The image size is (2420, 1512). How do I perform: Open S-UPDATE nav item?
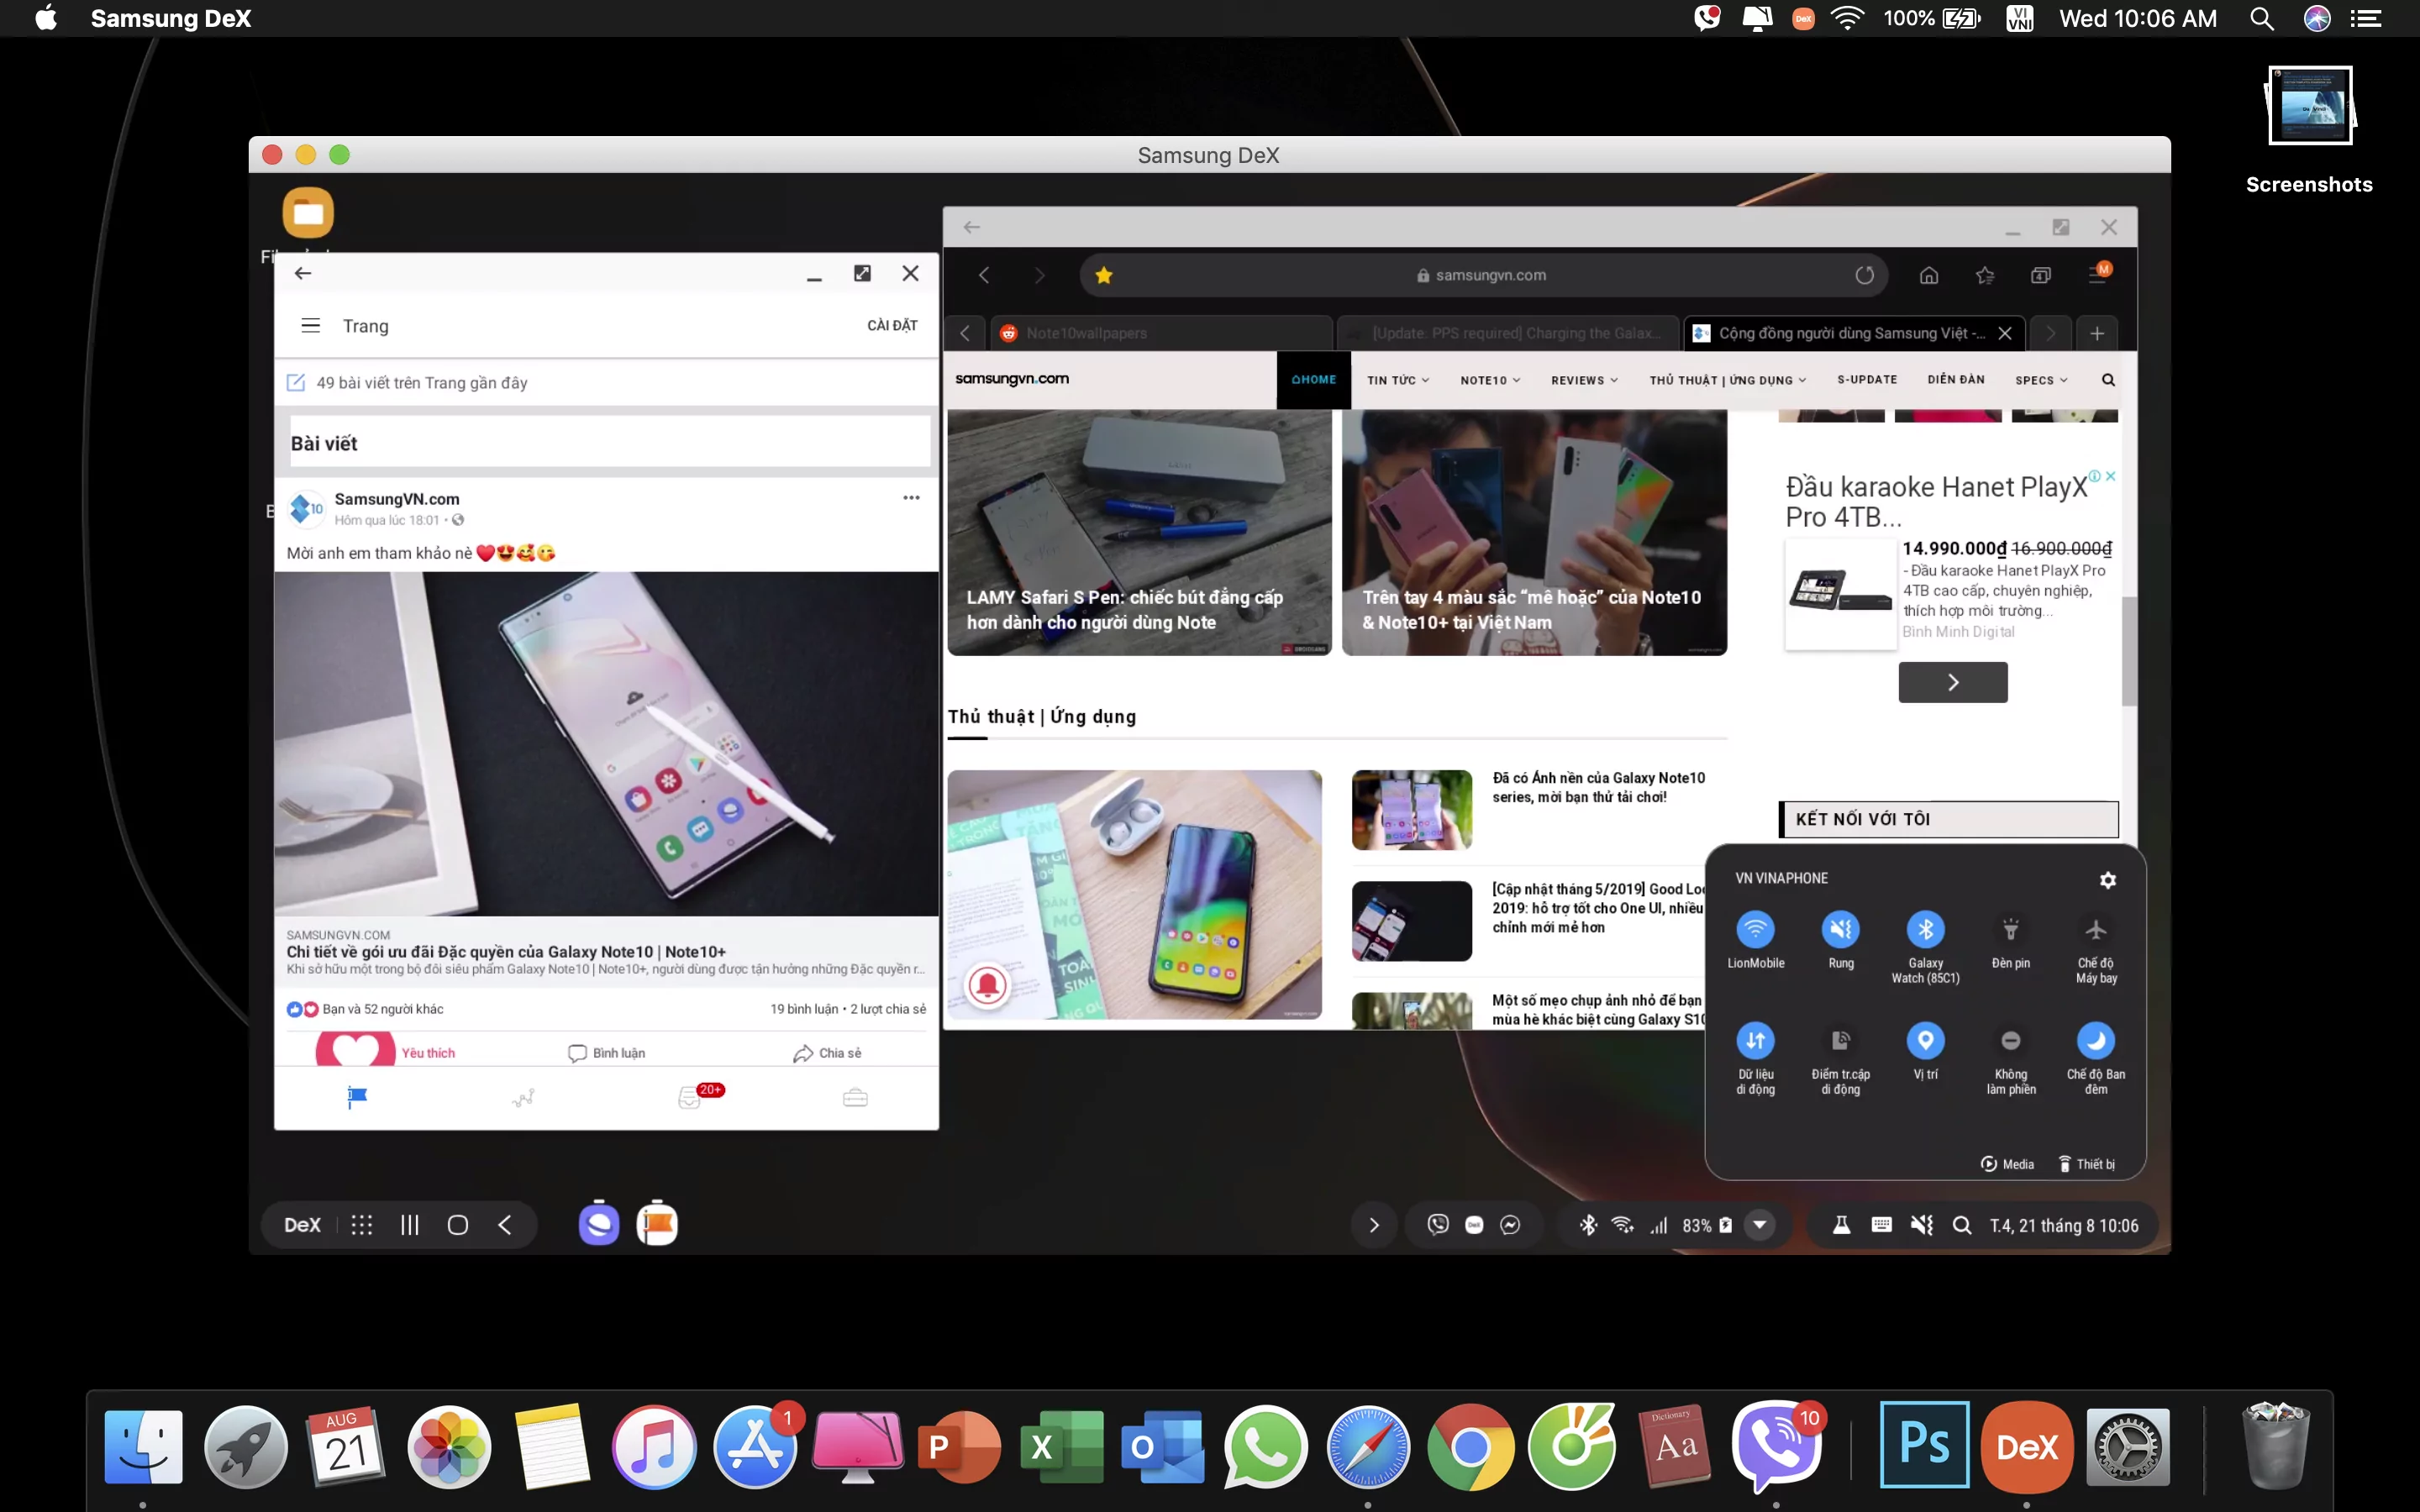coord(1866,380)
